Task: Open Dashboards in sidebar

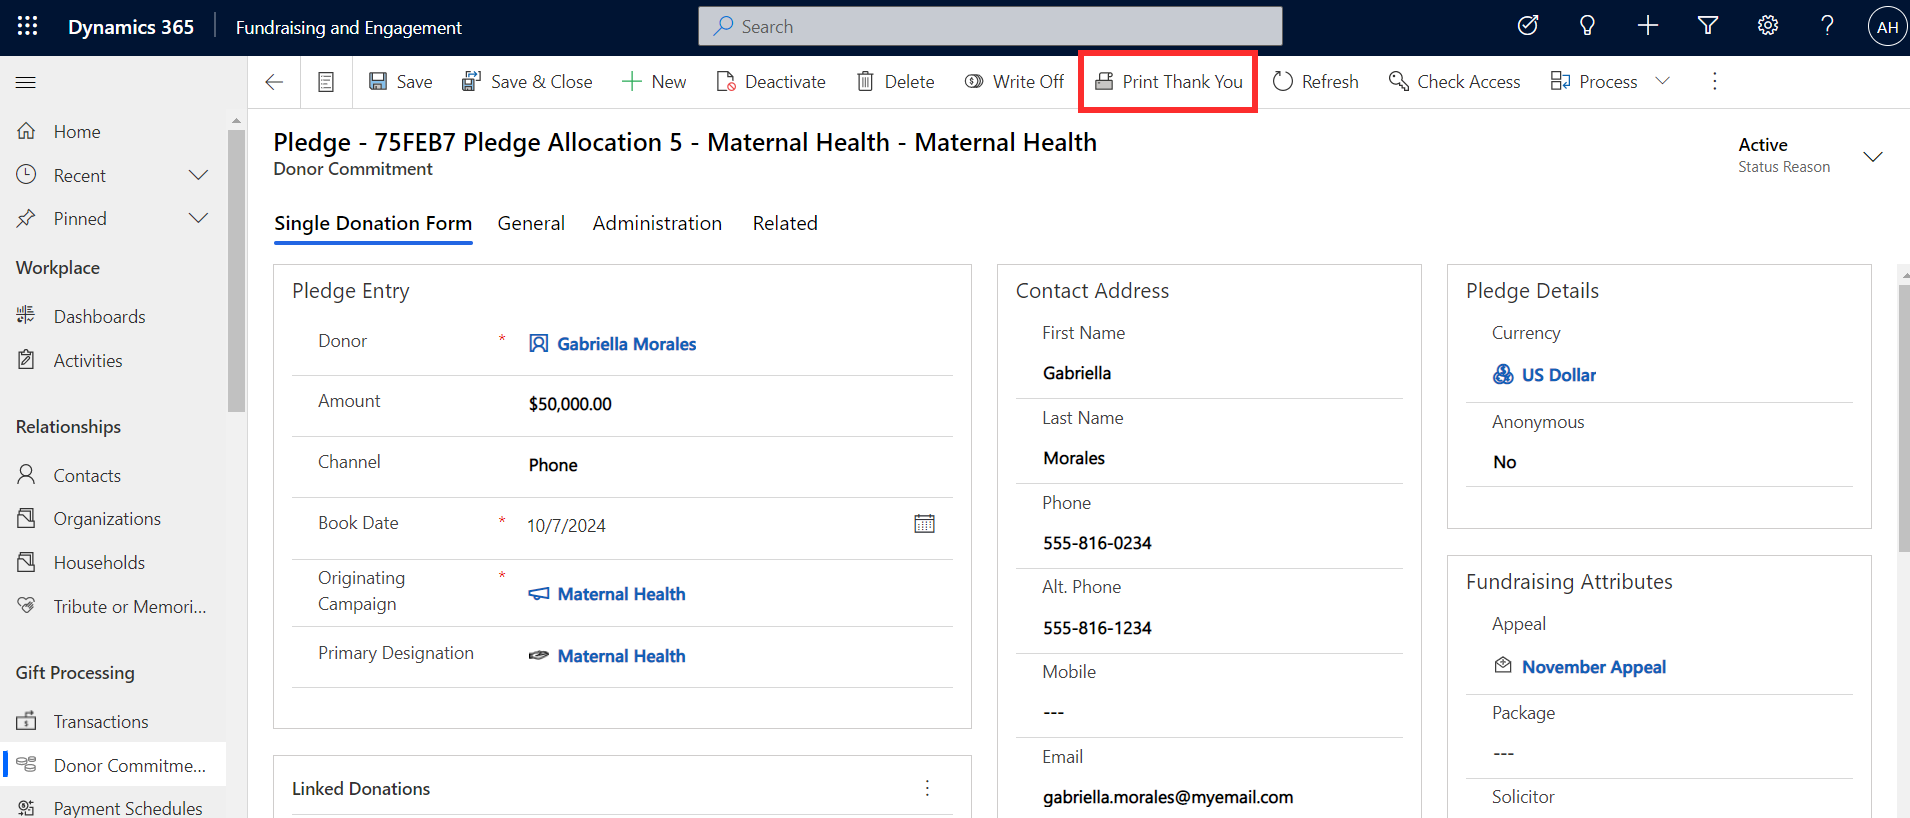Action: (113, 316)
